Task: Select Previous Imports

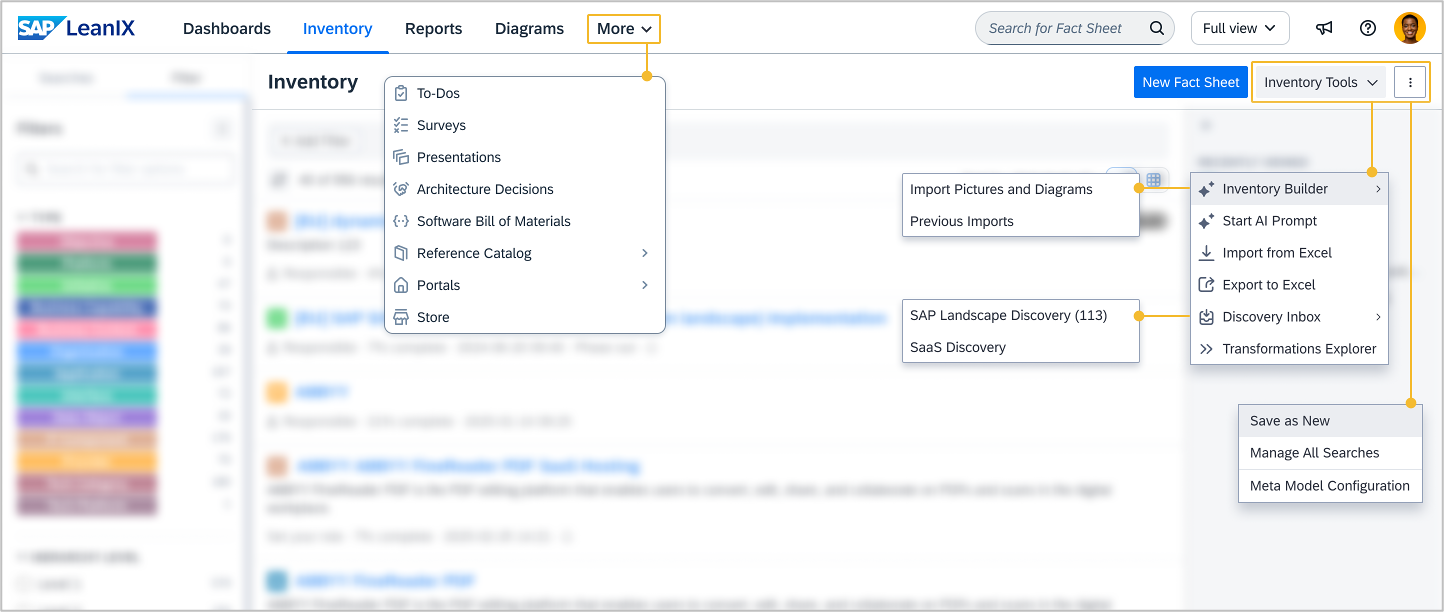Action: point(1021,221)
